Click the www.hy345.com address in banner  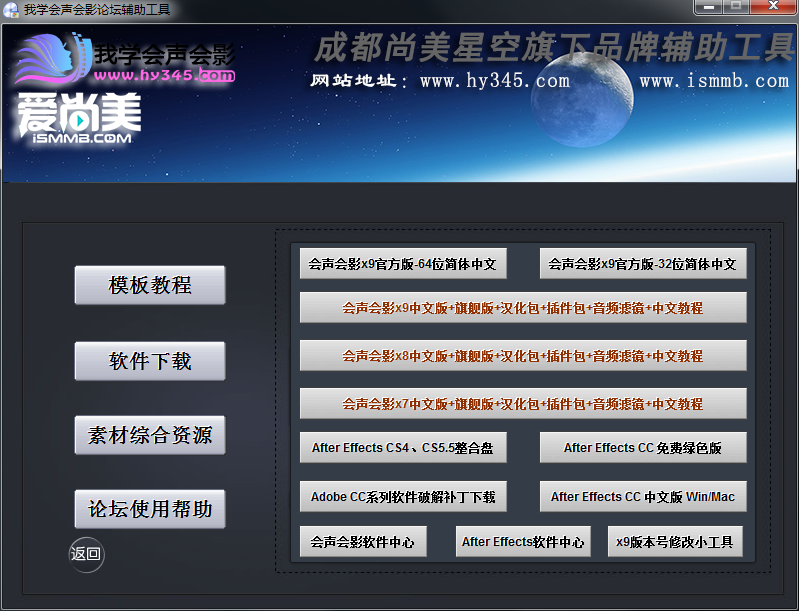[495, 81]
